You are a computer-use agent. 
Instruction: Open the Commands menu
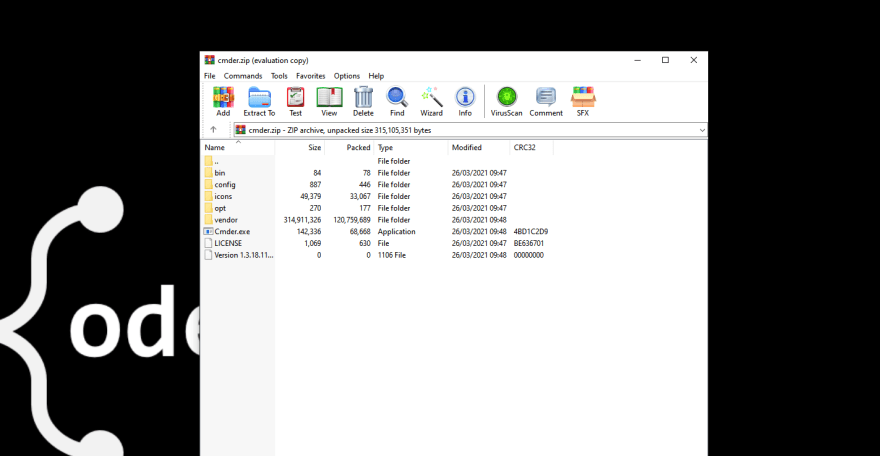(x=243, y=76)
